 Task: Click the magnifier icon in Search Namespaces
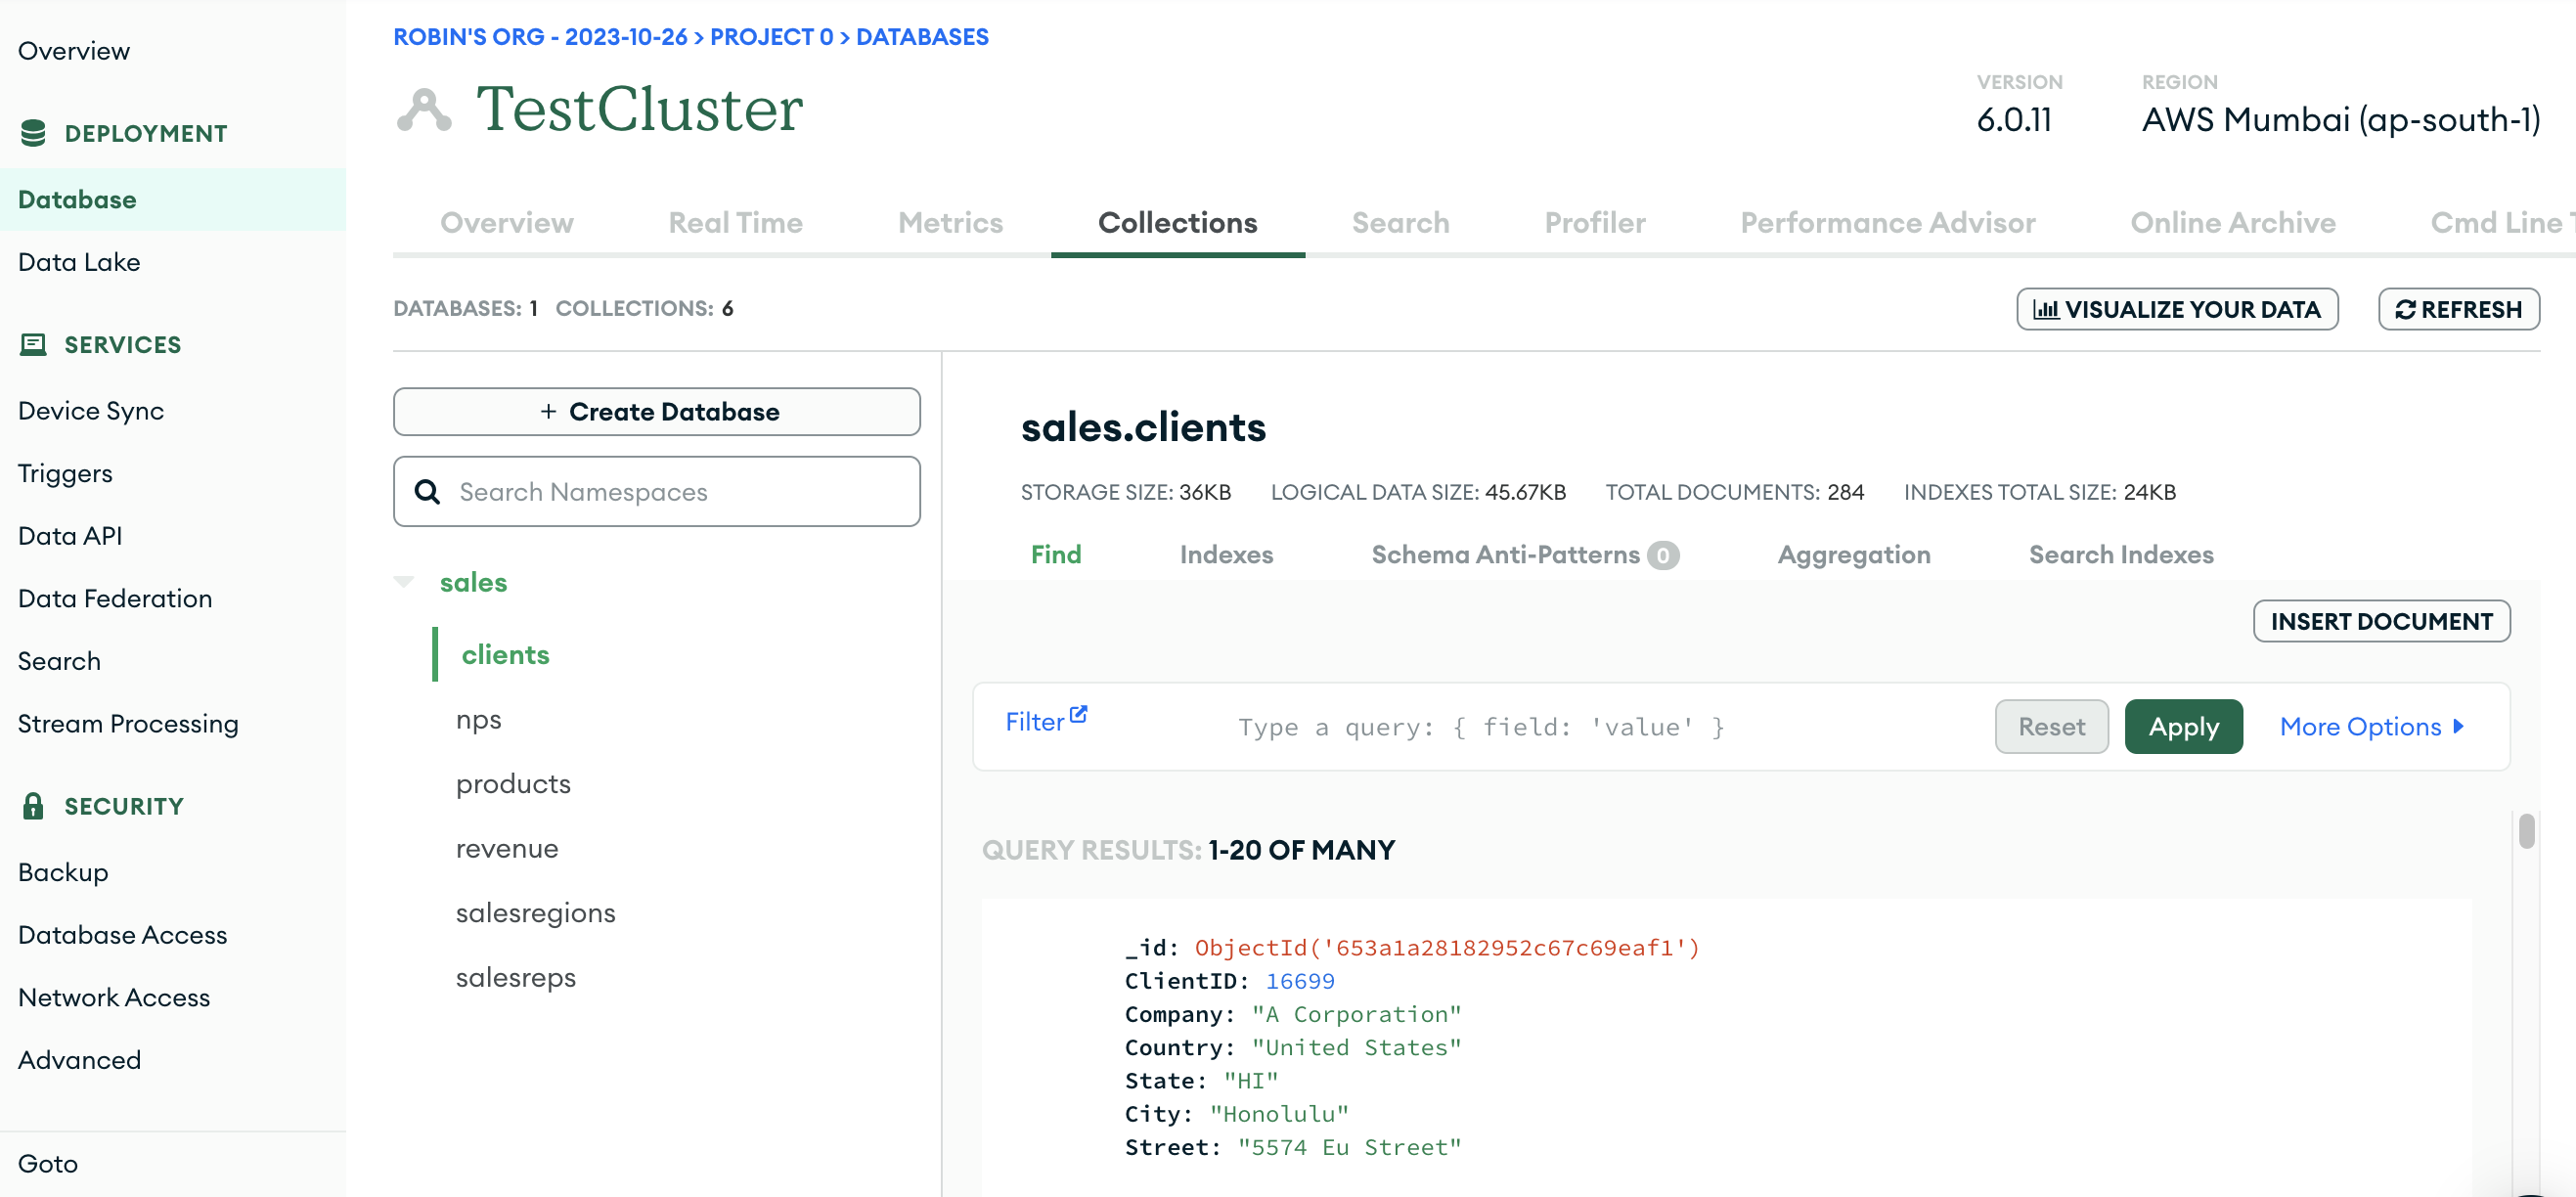point(427,492)
